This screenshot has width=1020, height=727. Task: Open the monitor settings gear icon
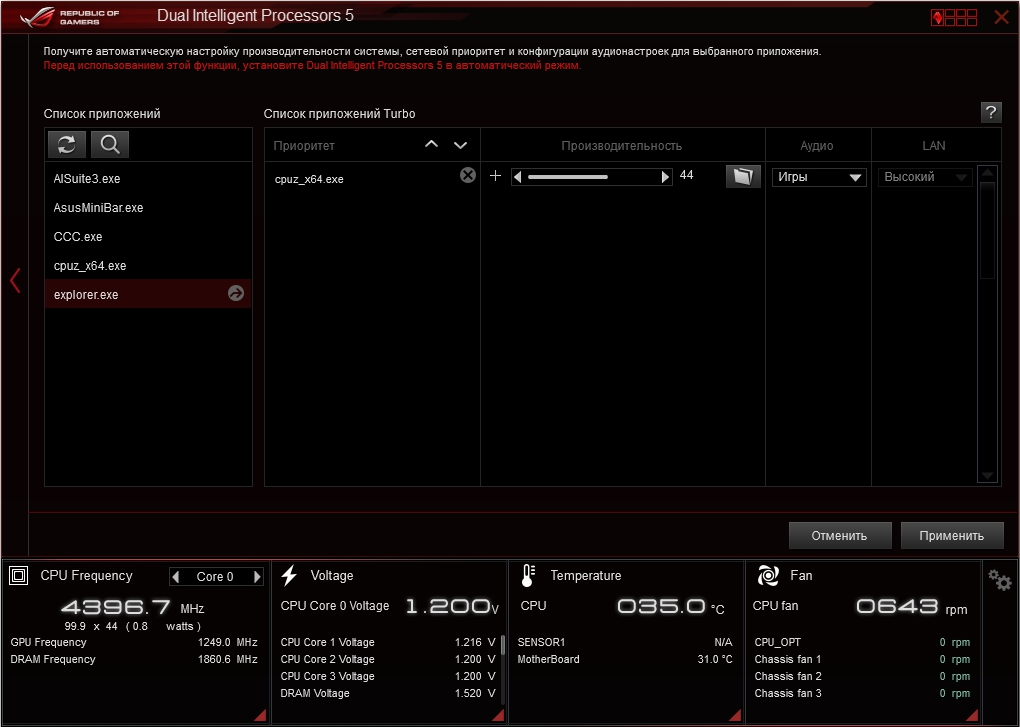click(x=999, y=579)
